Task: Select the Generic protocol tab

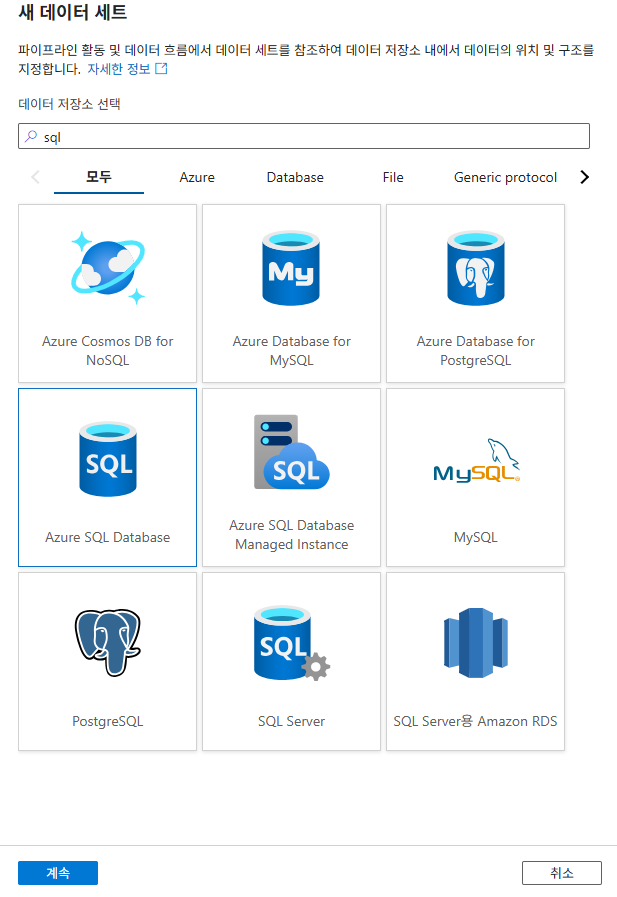Action: tap(505, 177)
